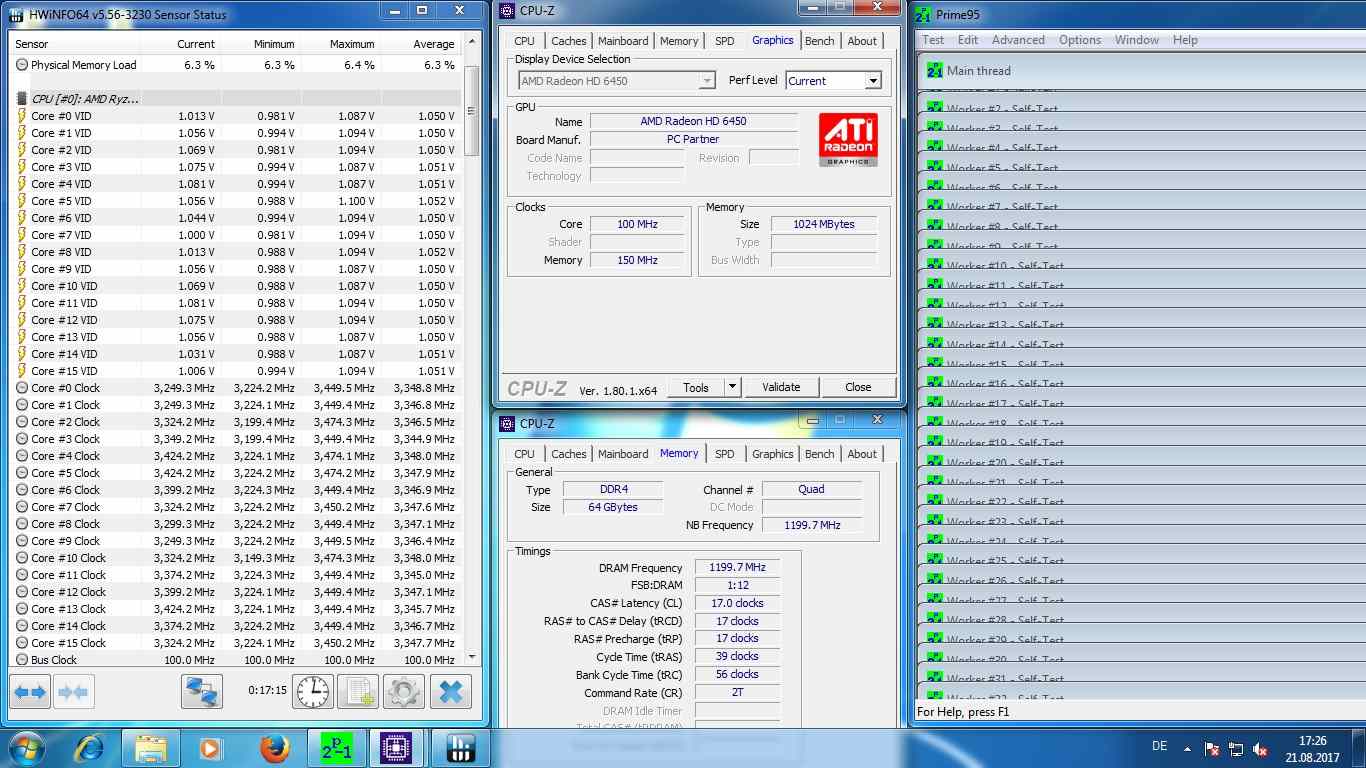Click muted volume speaker tray icon
The image size is (1366, 768).
1260,748
